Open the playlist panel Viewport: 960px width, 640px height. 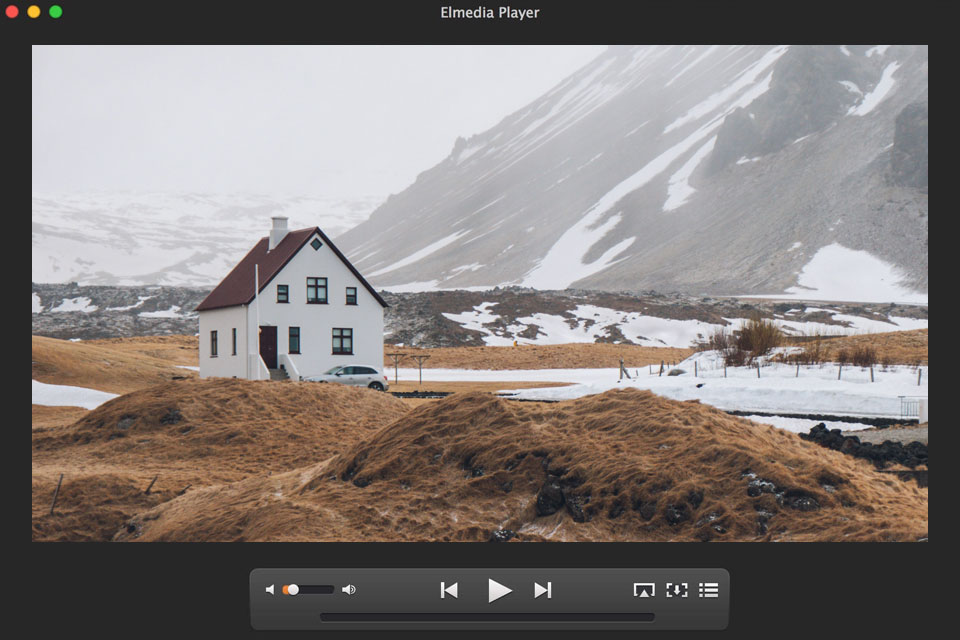[x=708, y=590]
